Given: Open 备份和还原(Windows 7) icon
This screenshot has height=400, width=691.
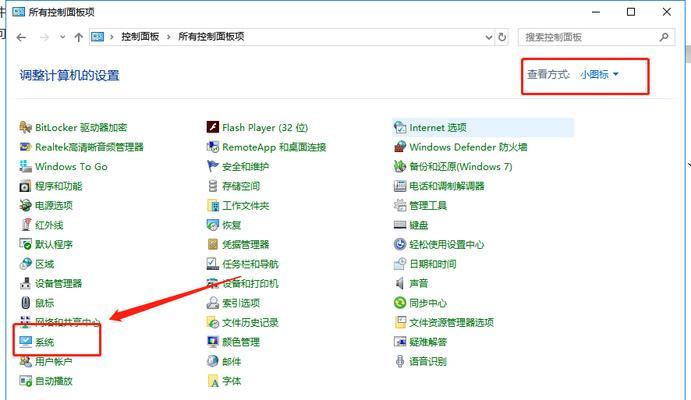Looking at the screenshot, I should tap(400, 167).
